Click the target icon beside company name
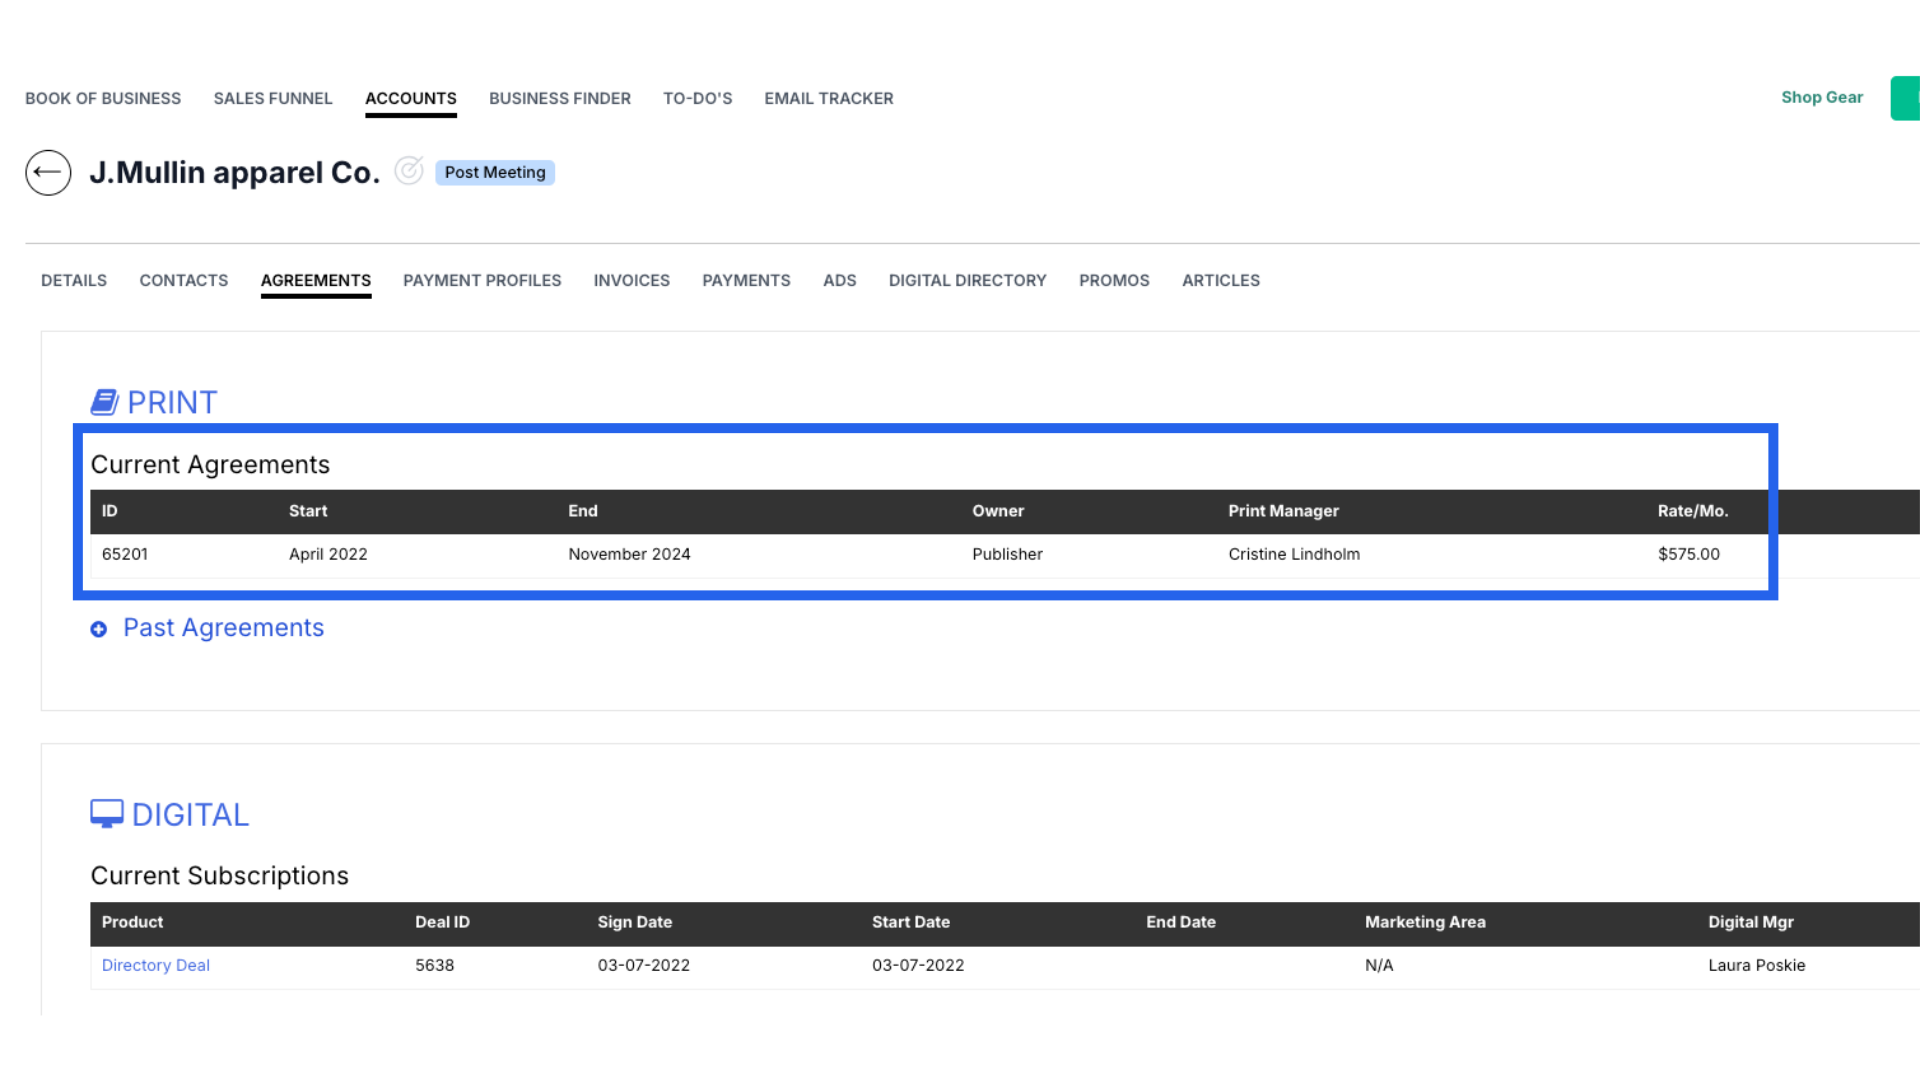The width and height of the screenshot is (1920, 1080). coord(408,171)
